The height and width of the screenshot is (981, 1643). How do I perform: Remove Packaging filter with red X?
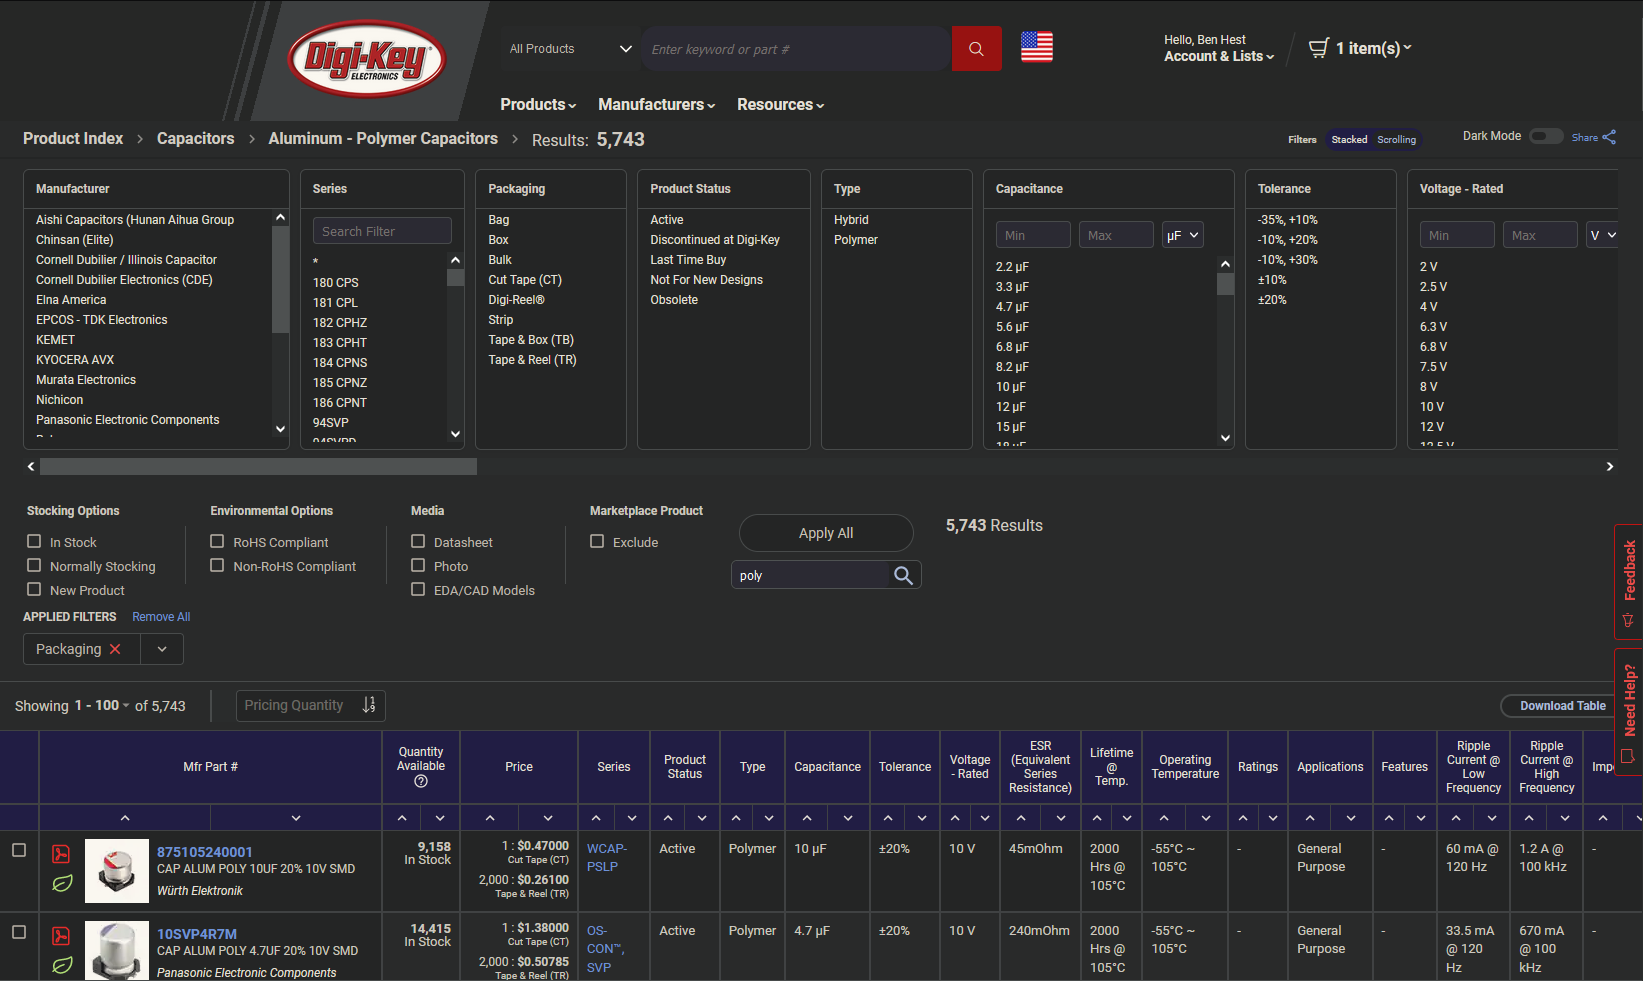tap(115, 649)
